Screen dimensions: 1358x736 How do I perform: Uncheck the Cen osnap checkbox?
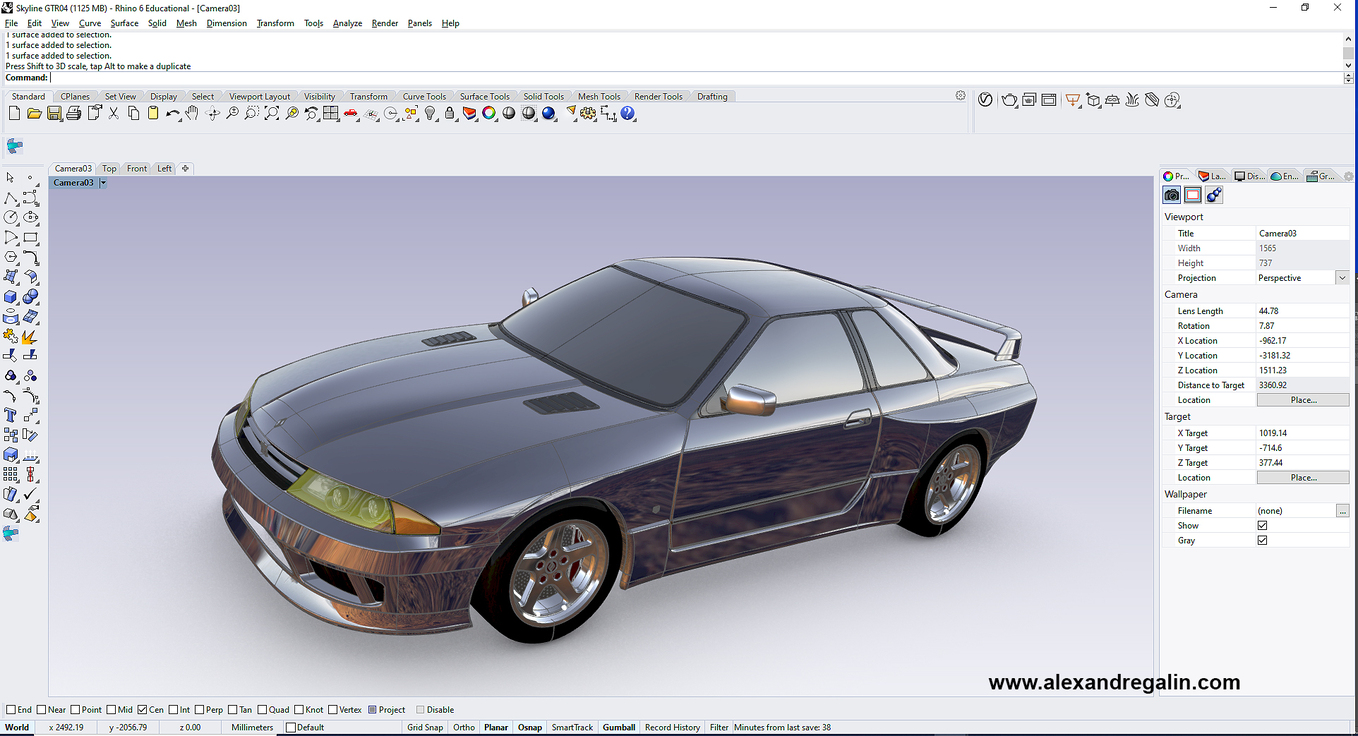point(143,710)
